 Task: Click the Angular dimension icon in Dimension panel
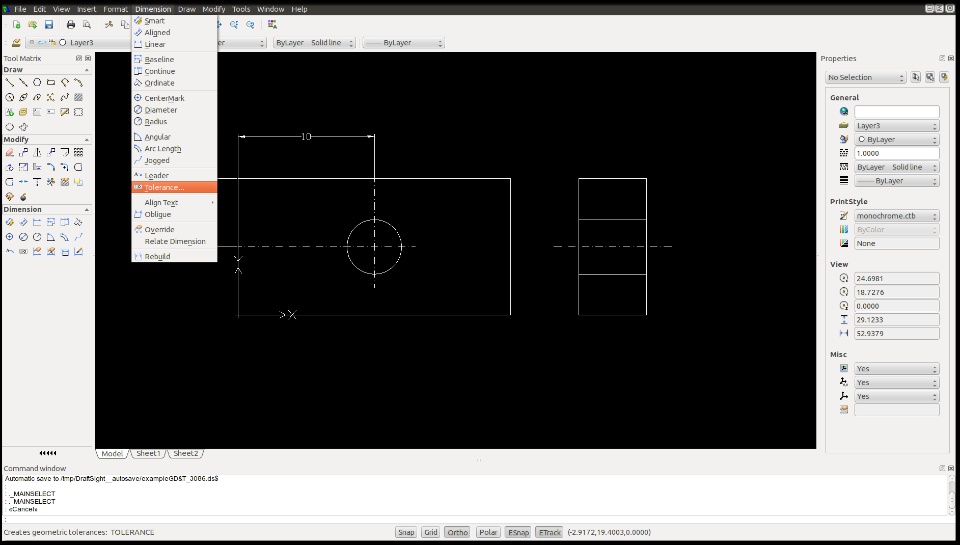[x=51, y=237]
